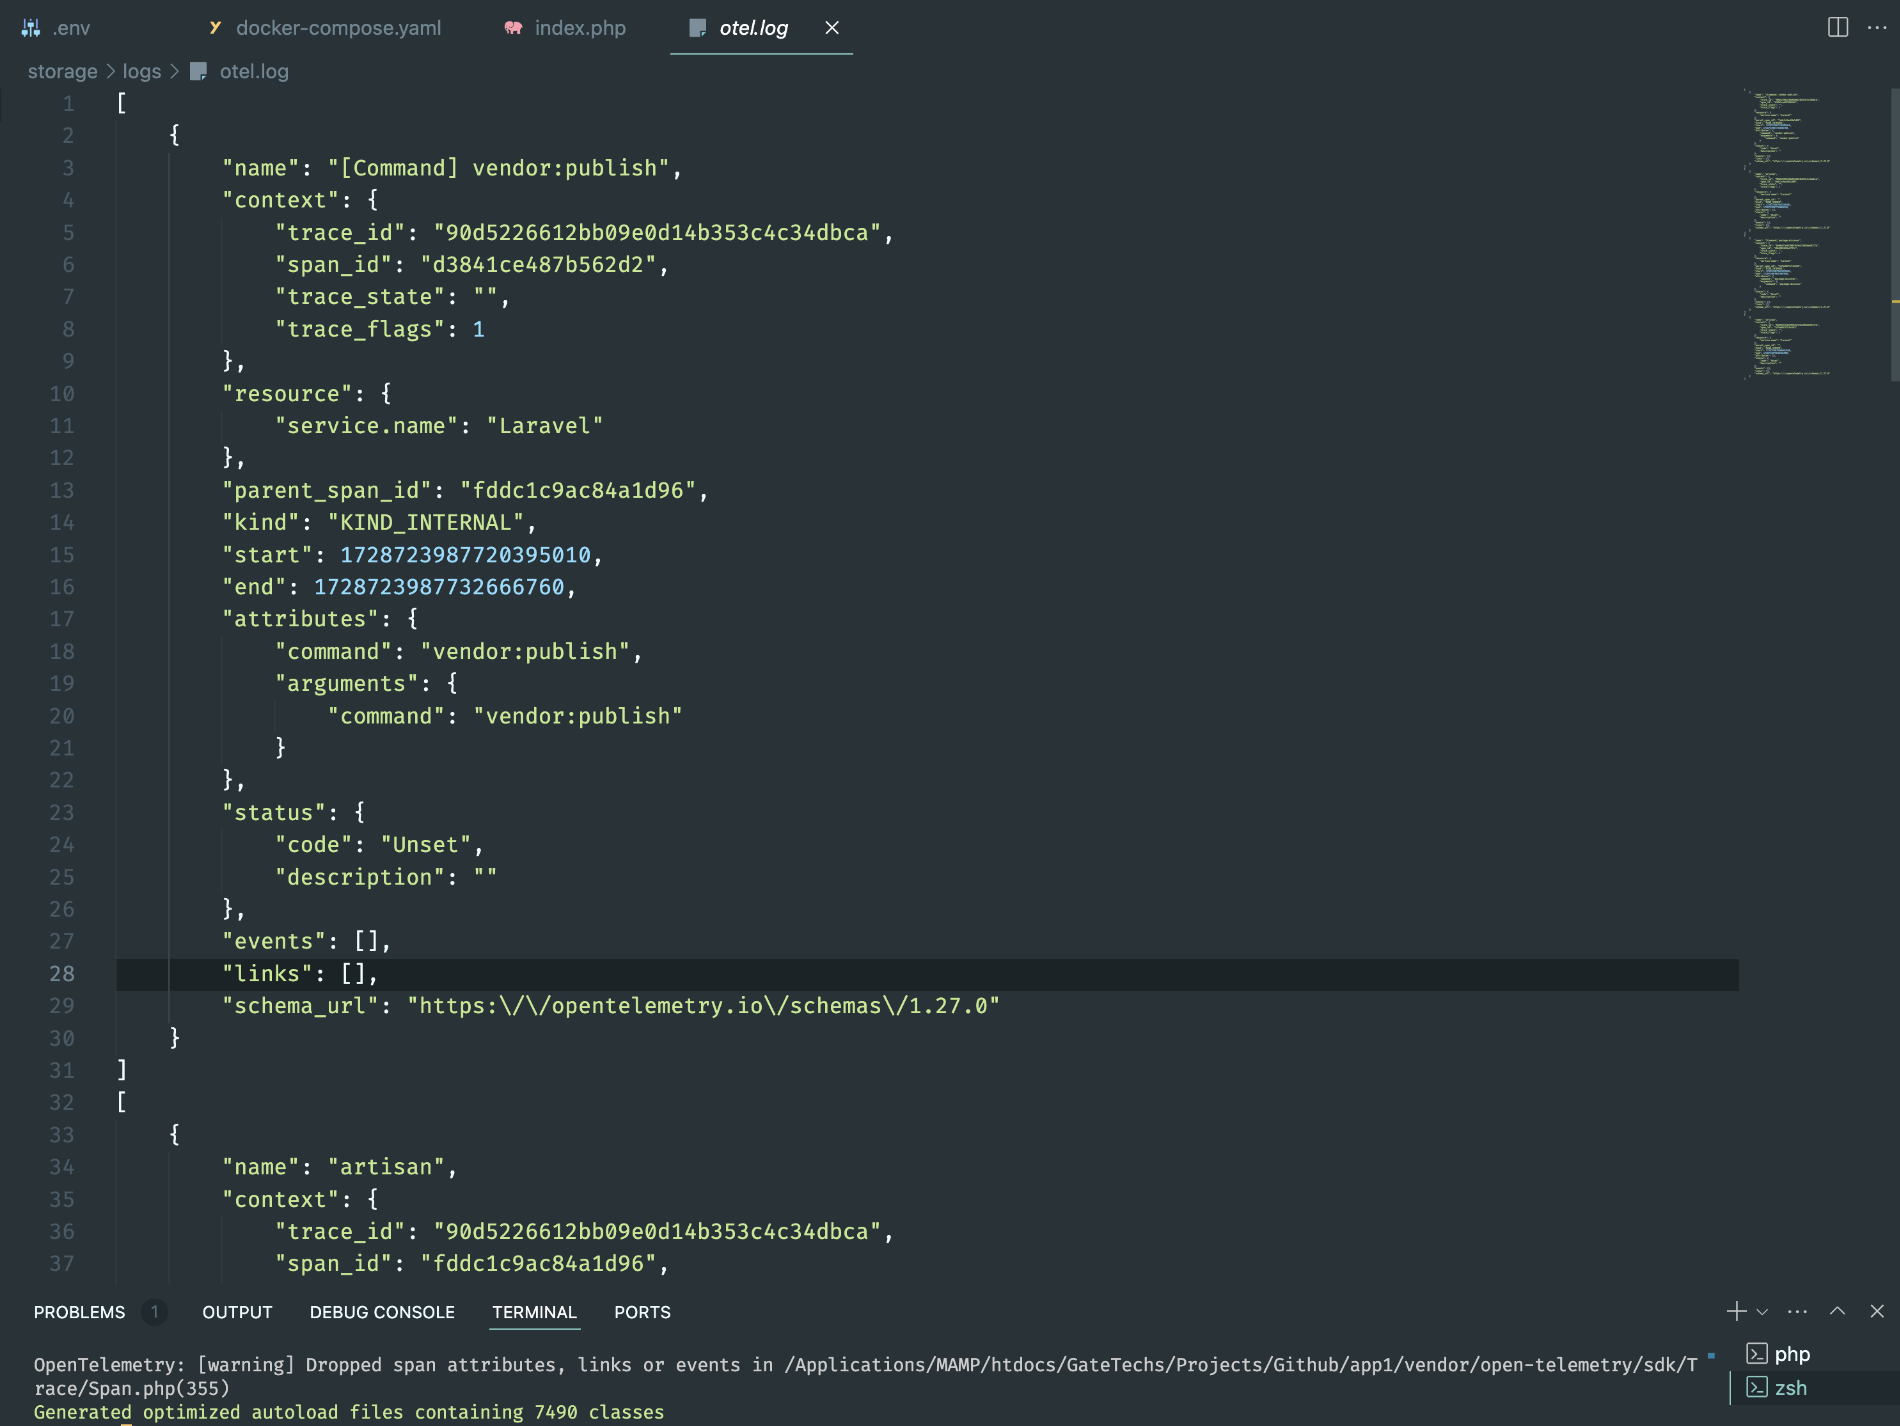Viewport: 1900px width, 1426px height.
Task: Click the OpenTelemetry warning text in terminal
Action: click(x=866, y=1377)
